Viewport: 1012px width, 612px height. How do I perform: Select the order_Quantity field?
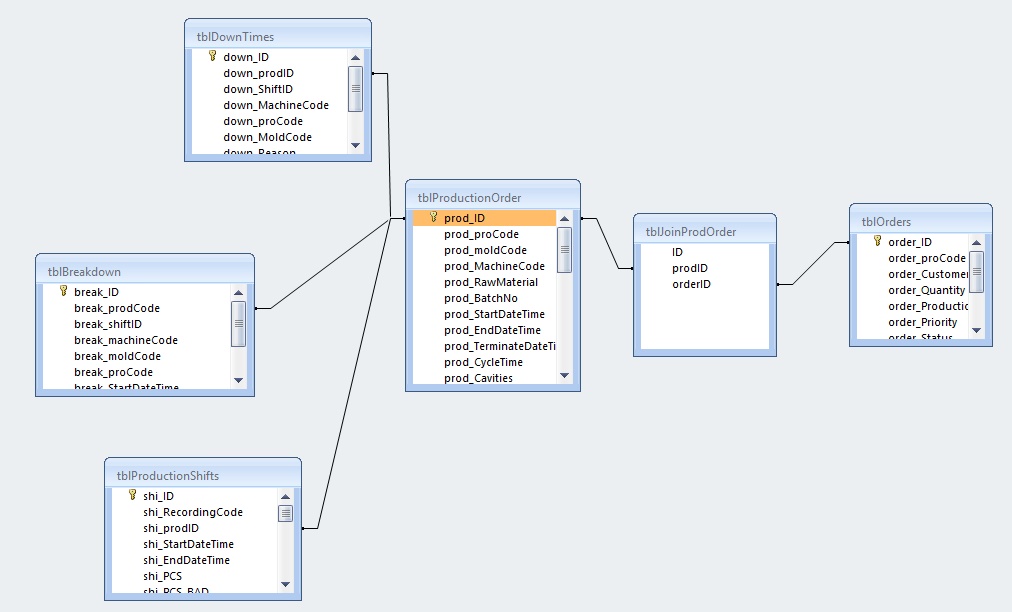point(927,291)
